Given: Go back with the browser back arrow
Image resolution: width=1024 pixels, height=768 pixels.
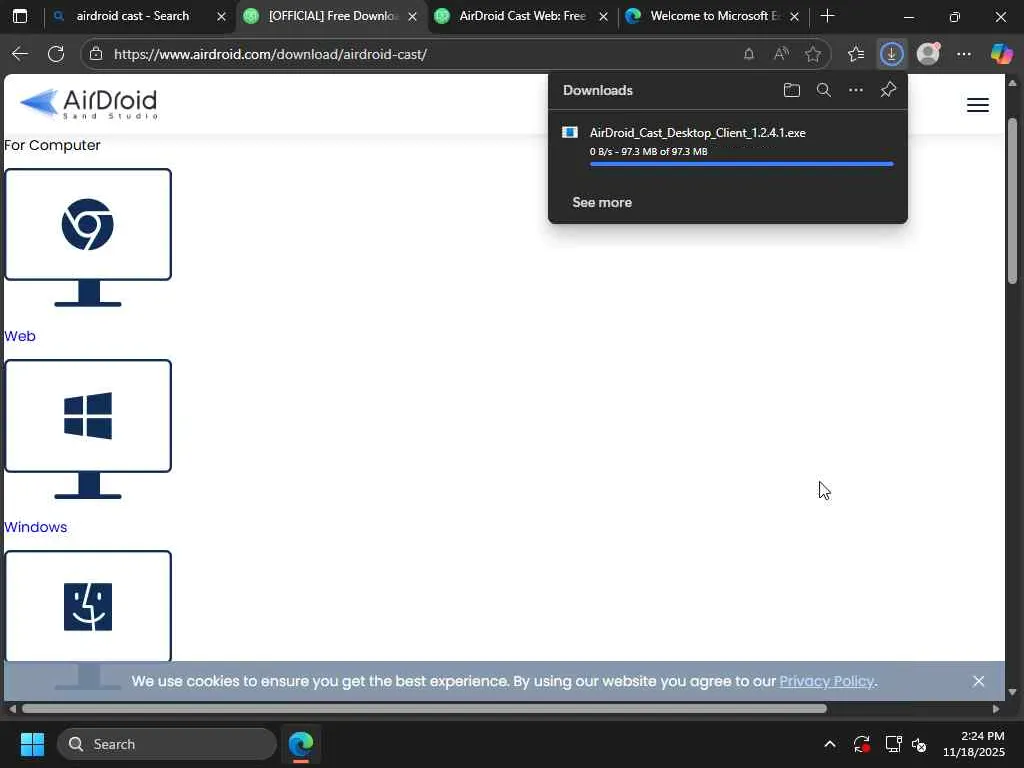Looking at the screenshot, I should coord(20,54).
